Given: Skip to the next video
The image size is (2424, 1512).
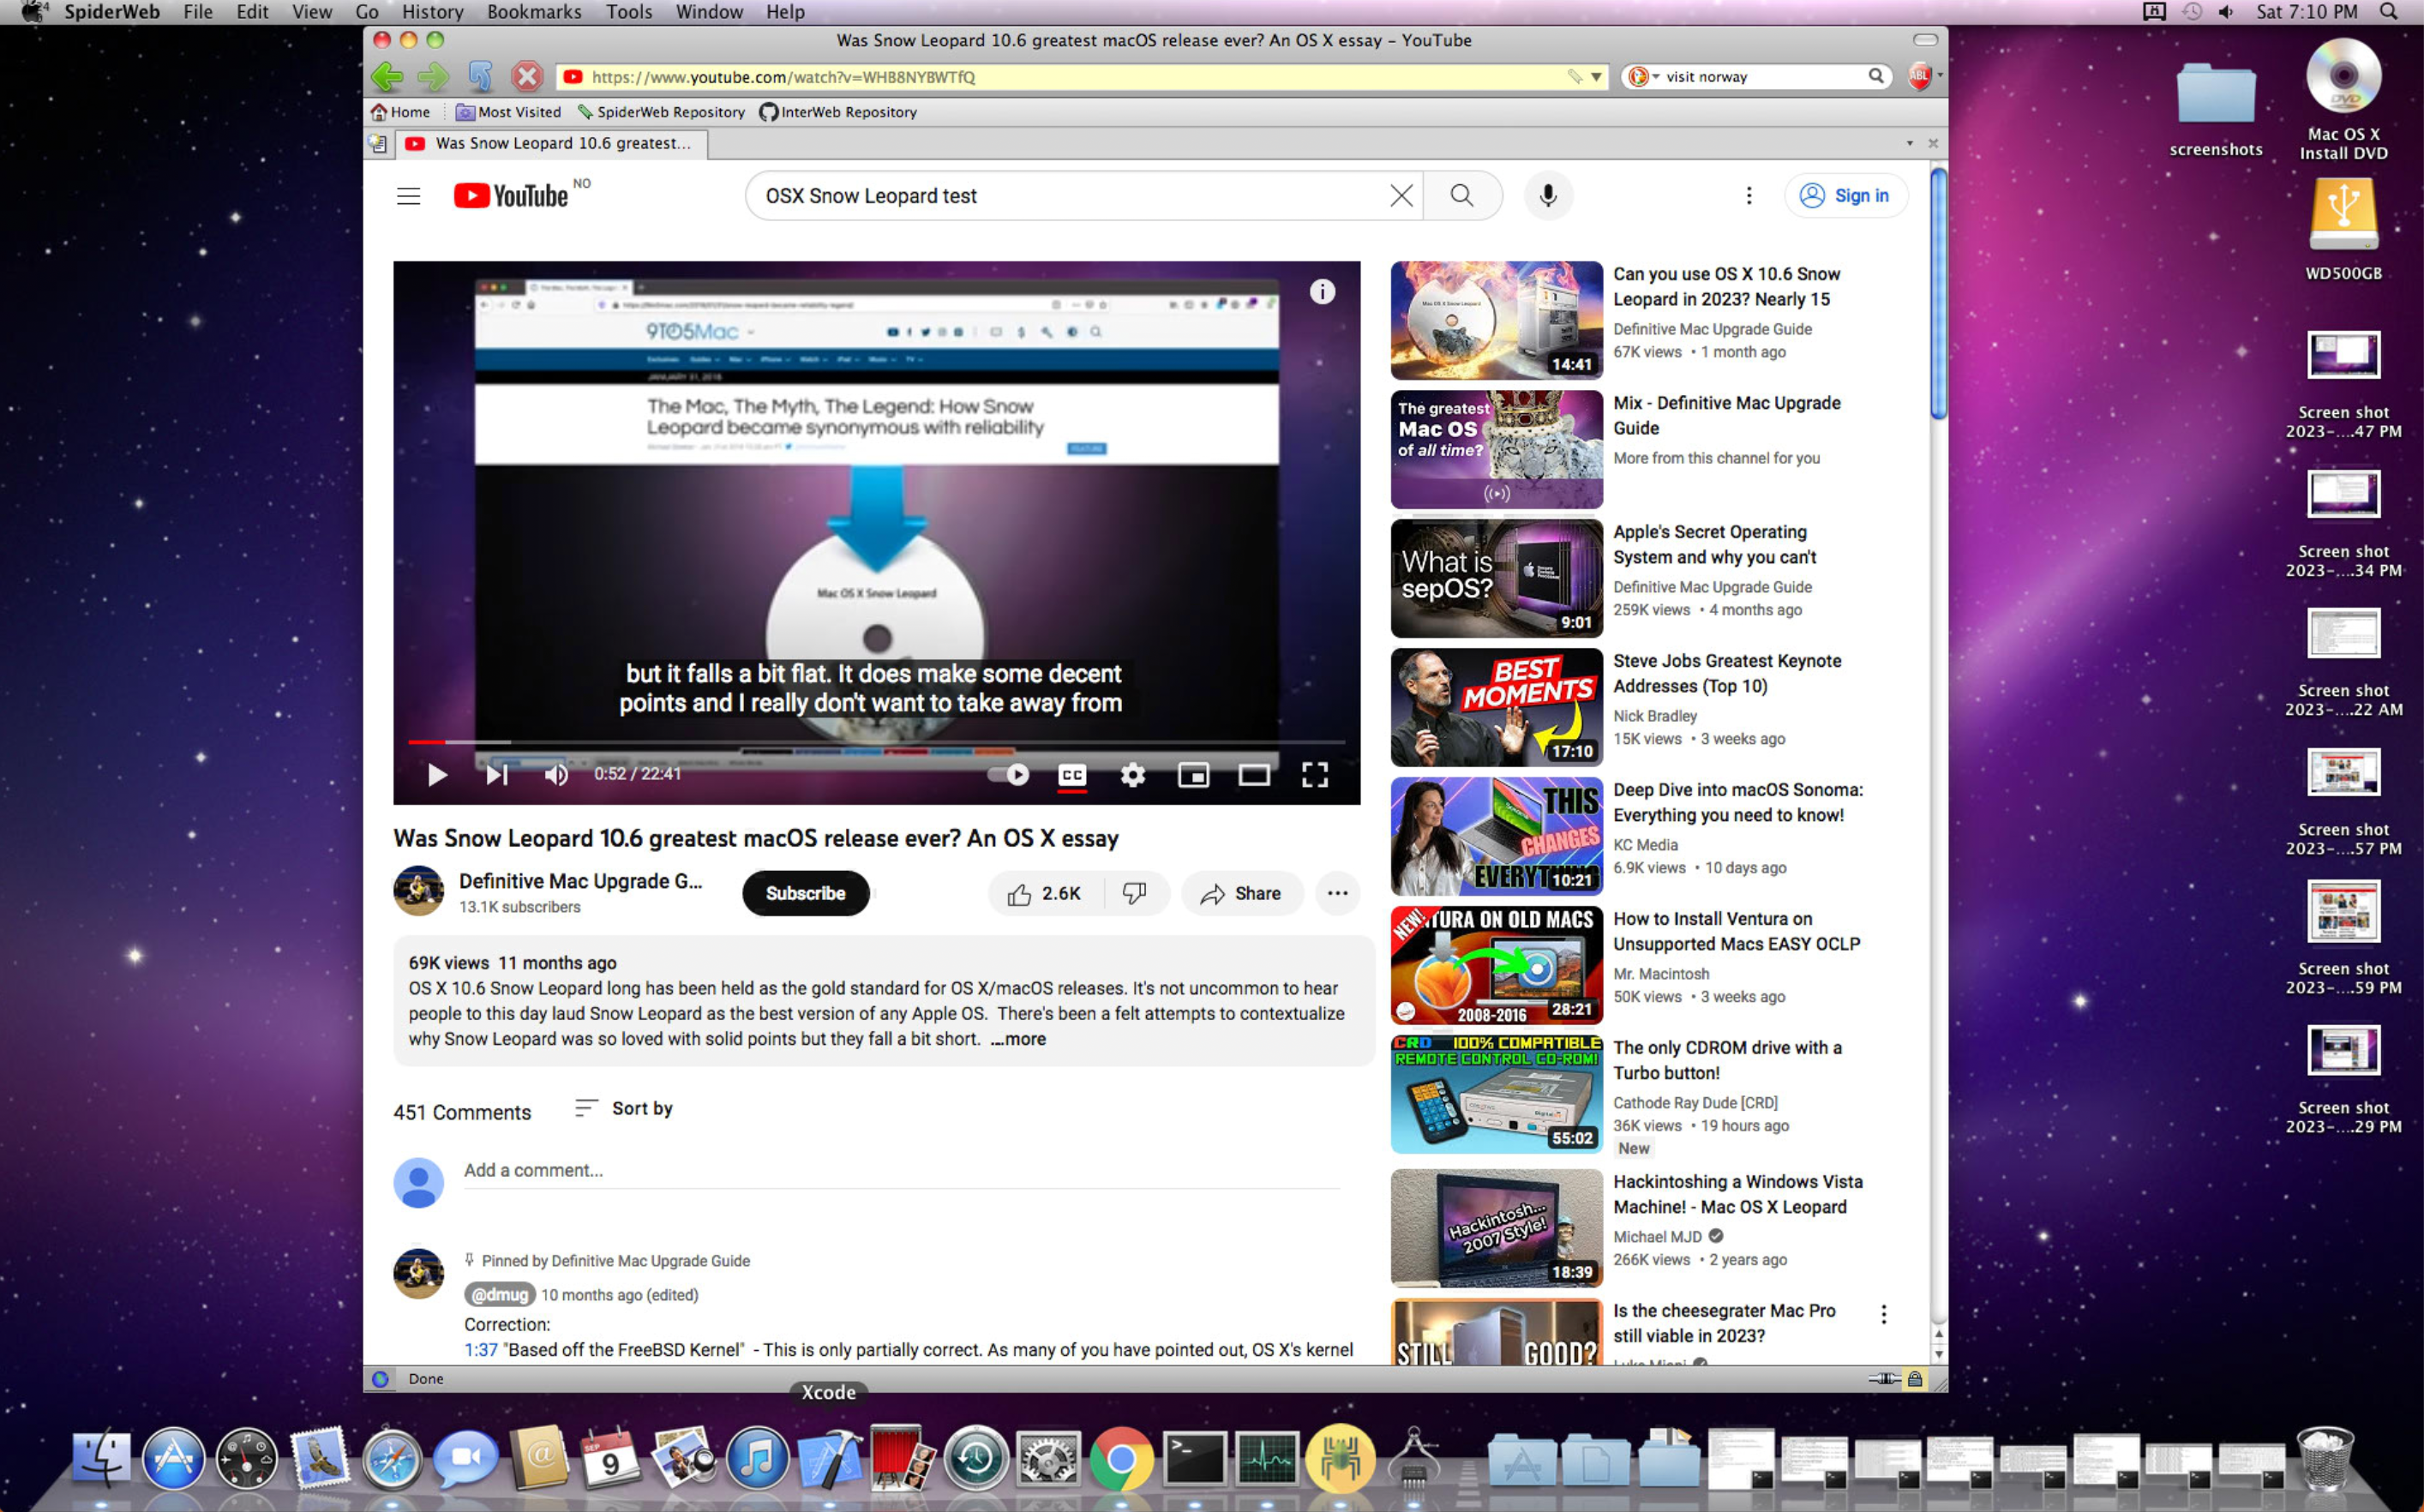Looking at the screenshot, I should coord(497,774).
